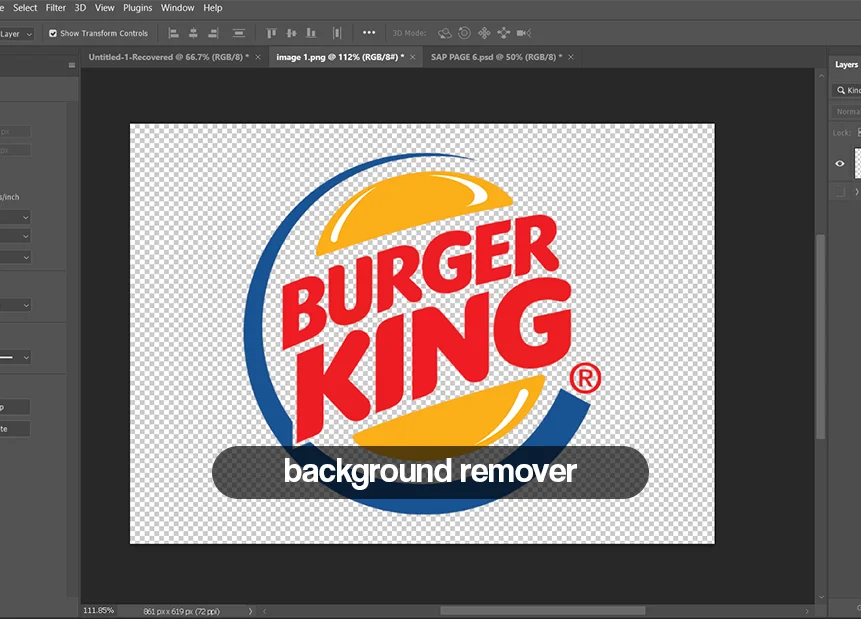Viewport: 861px width, 619px height.
Task: Select the Slide 3D camera icon
Action: pyautogui.click(x=503, y=33)
